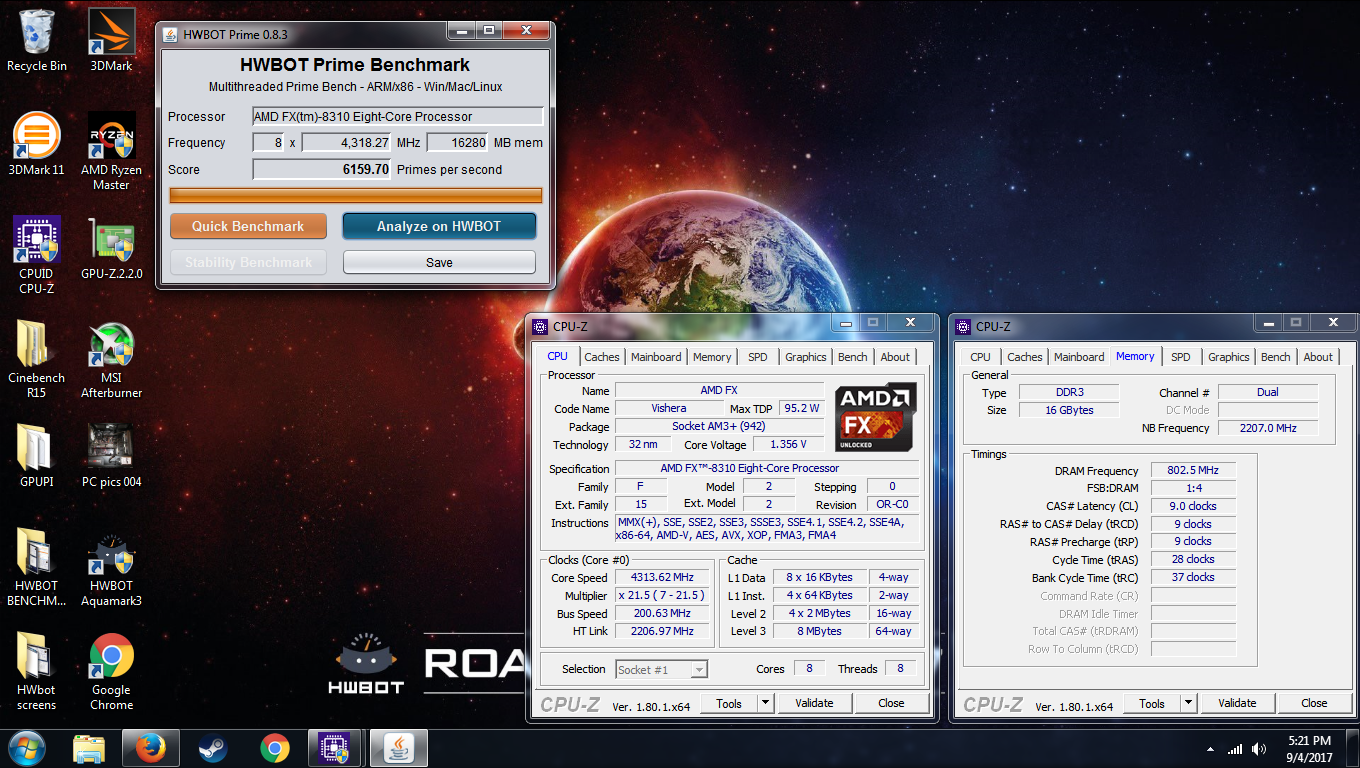Open the volume speaker tray icon

coord(1259,749)
